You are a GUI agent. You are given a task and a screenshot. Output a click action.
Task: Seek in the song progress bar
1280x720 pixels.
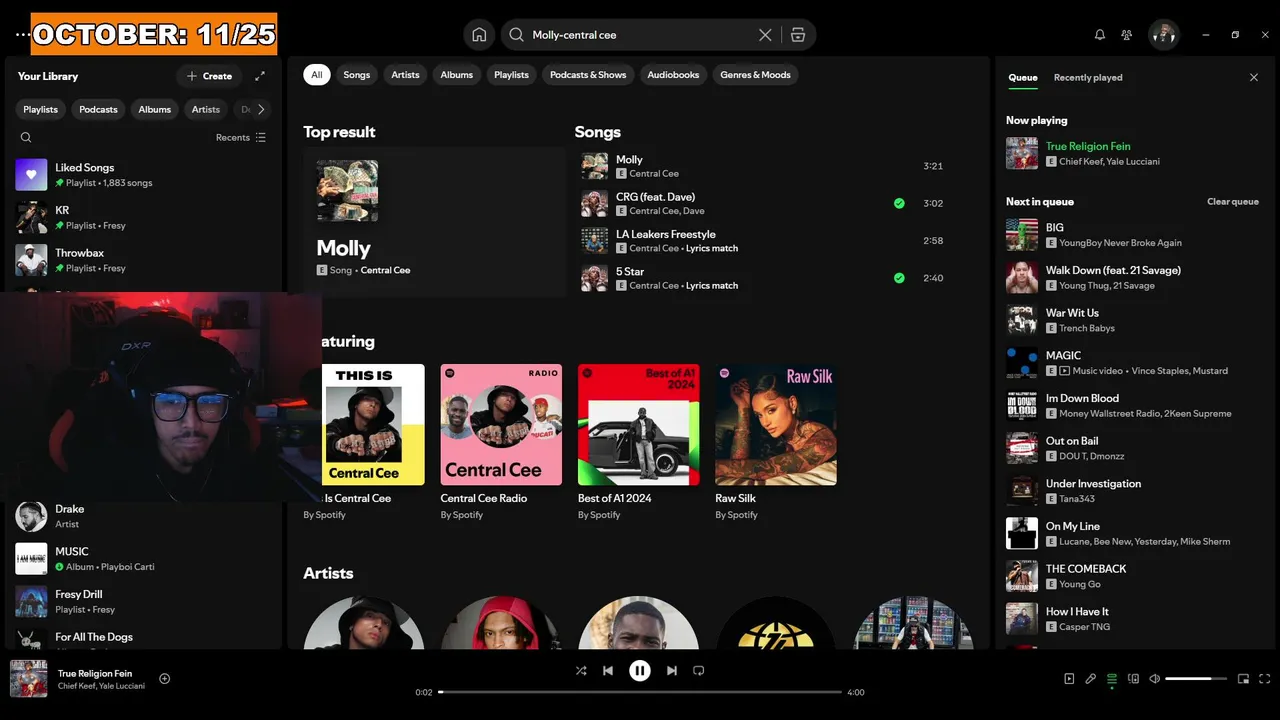[640, 692]
